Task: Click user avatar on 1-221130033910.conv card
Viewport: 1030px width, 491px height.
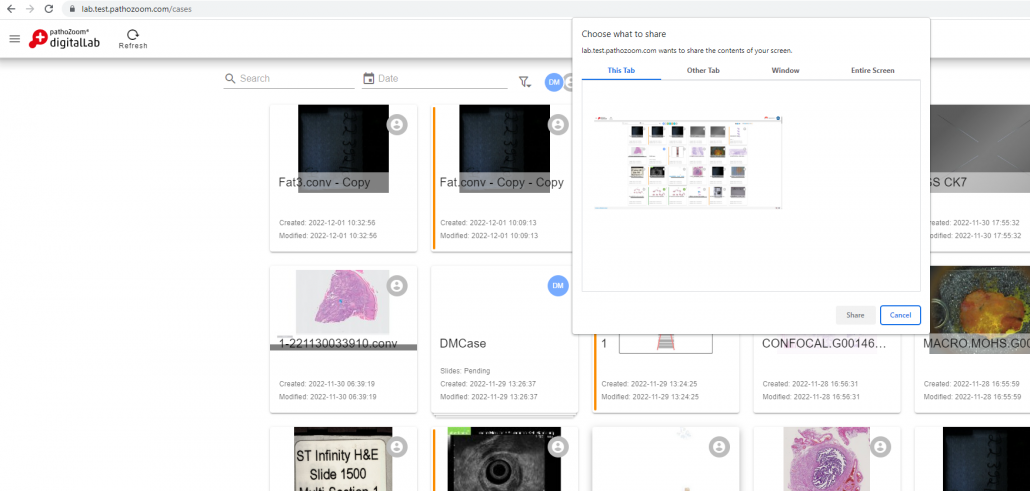Action: click(x=397, y=286)
